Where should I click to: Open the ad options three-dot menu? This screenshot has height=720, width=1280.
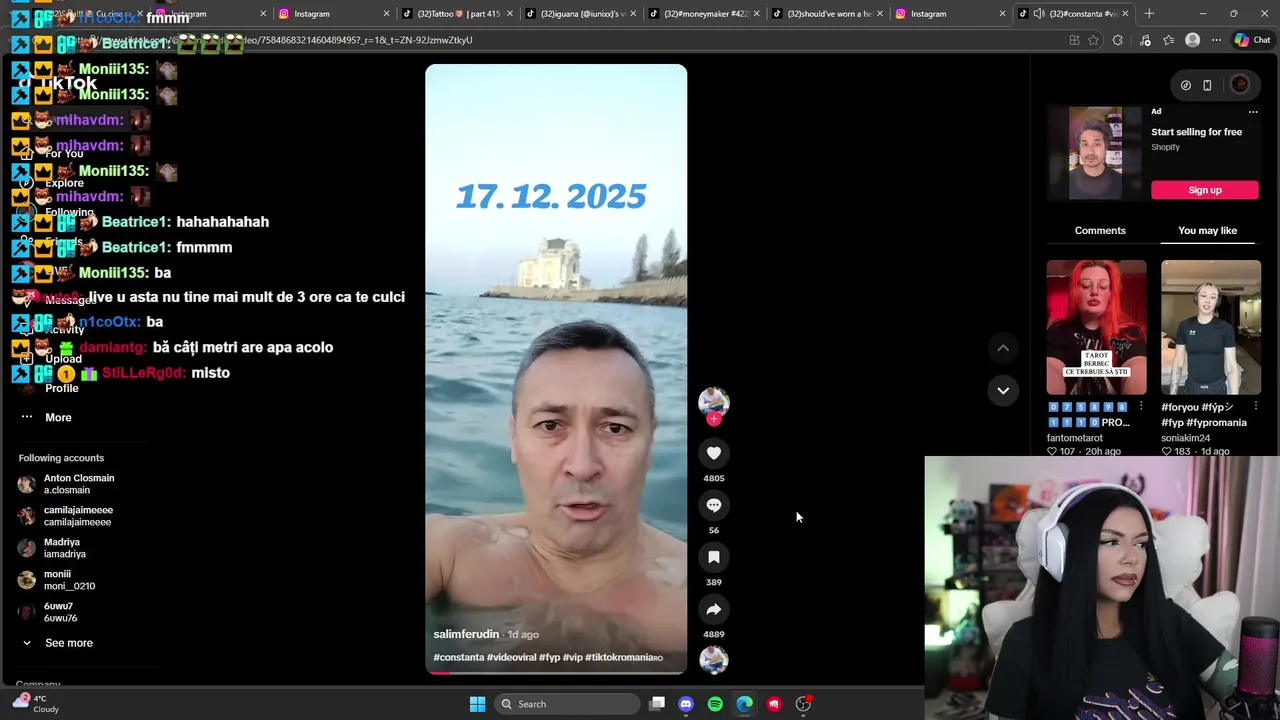[1253, 112]
